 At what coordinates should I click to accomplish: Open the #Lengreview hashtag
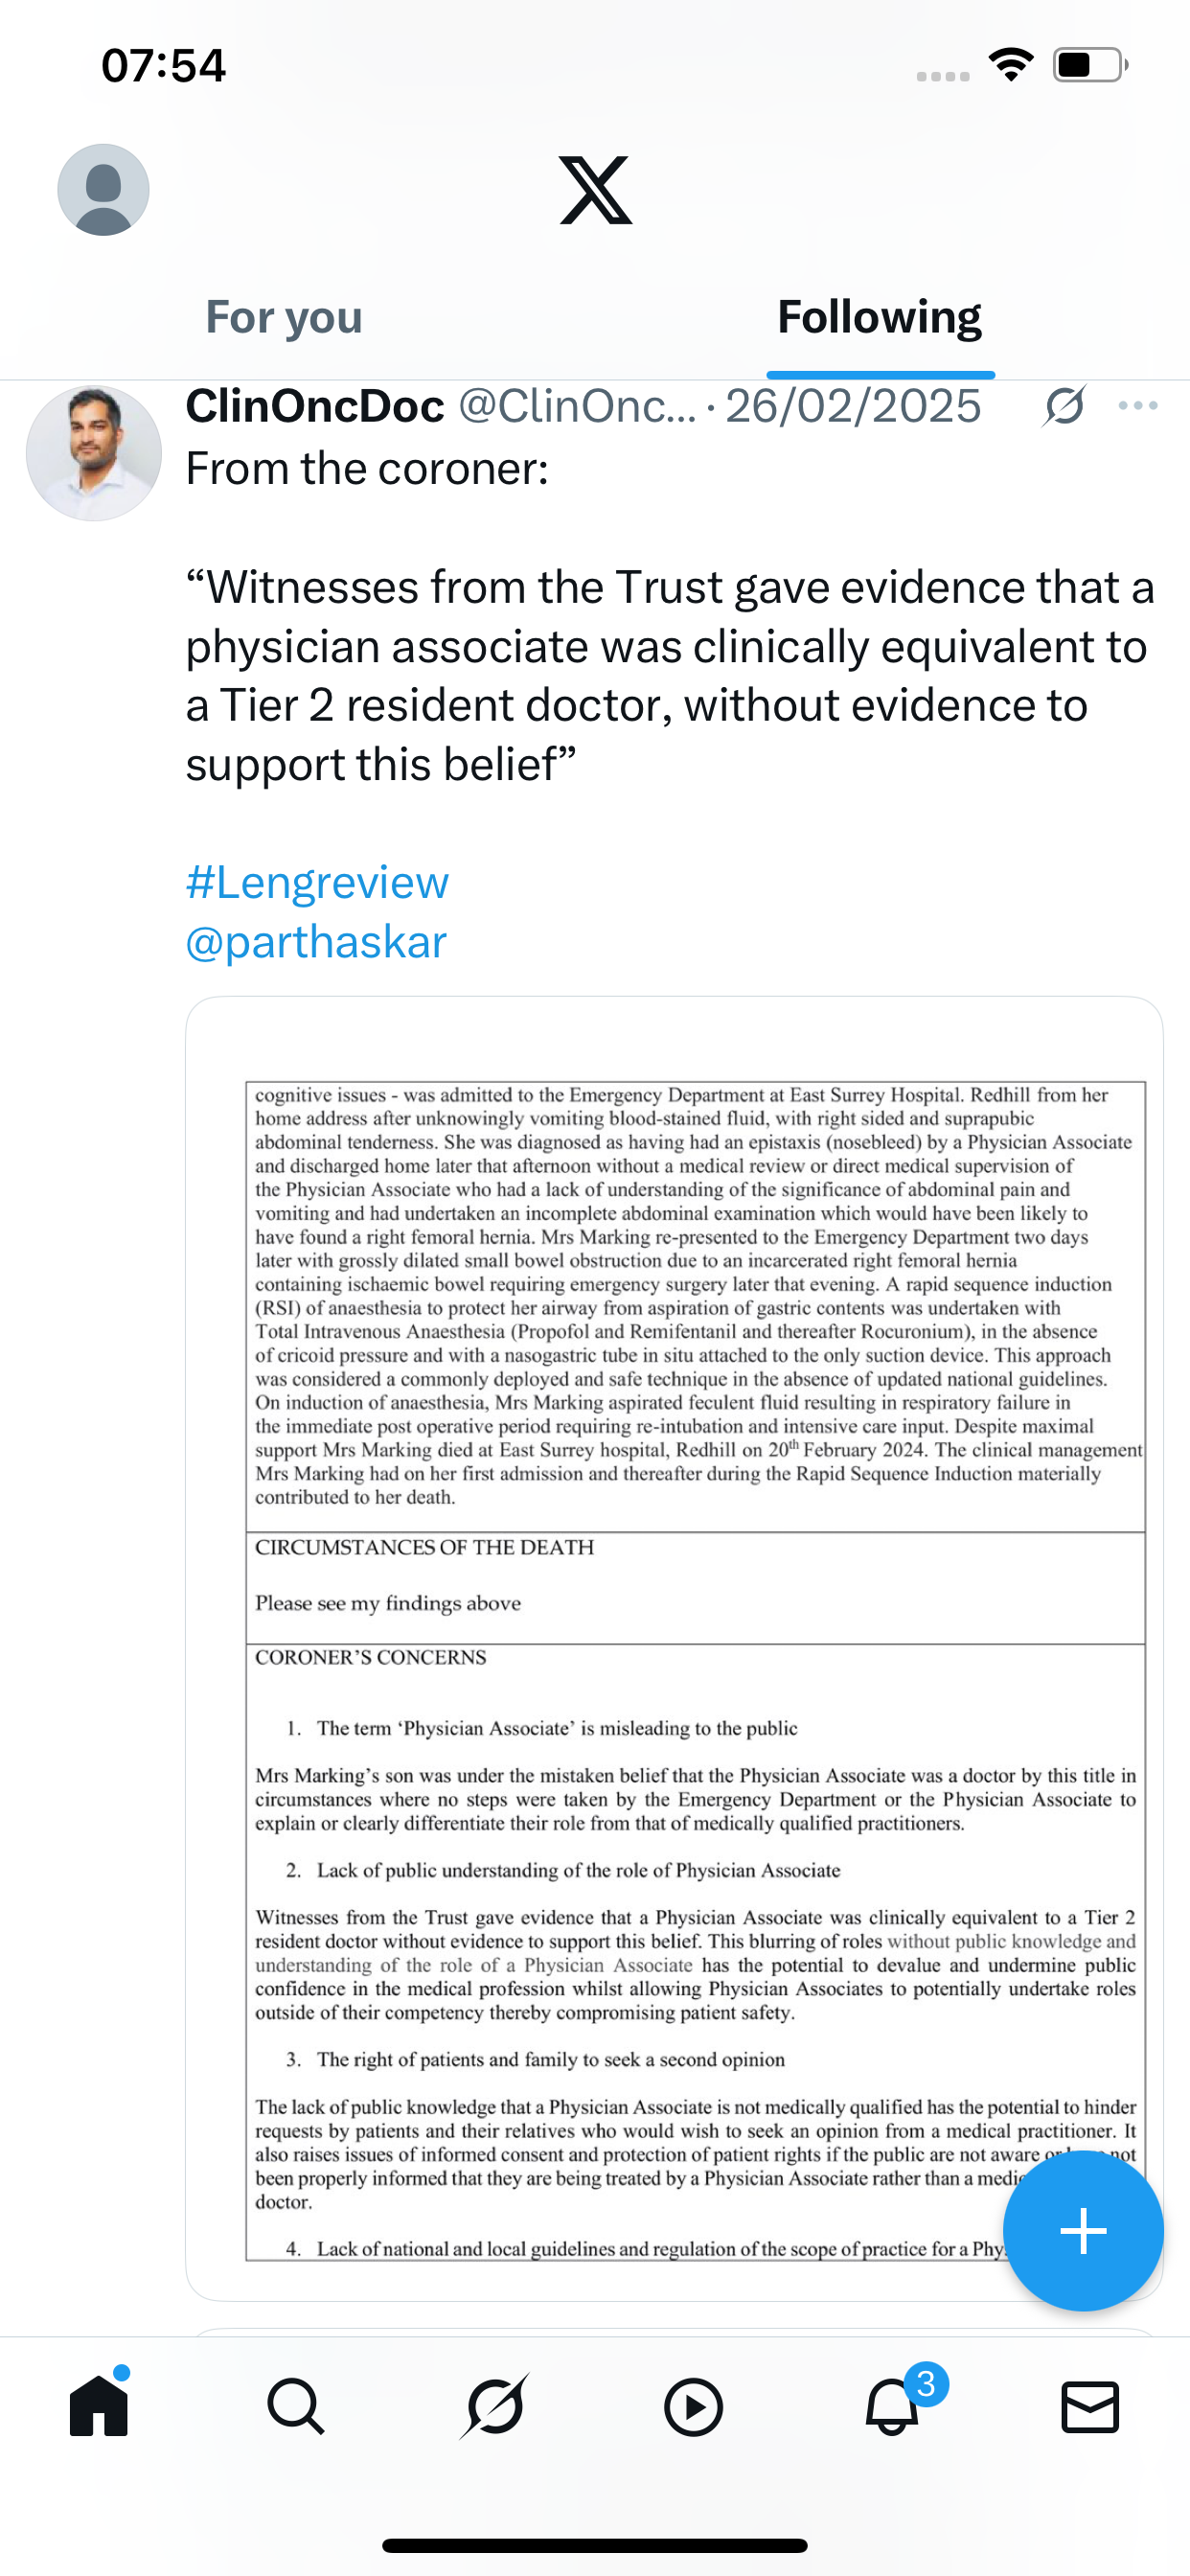coord(317,883)
